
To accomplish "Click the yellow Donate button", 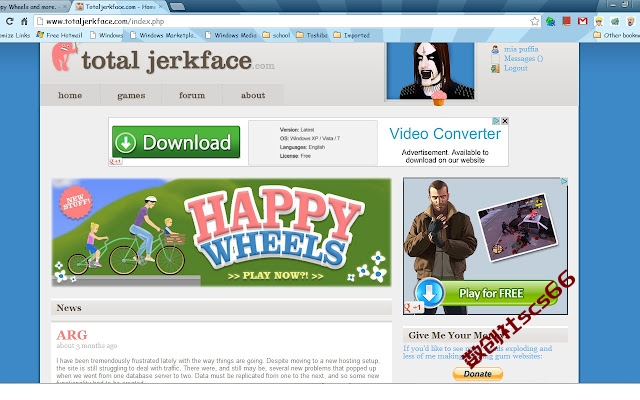I will click(478, 373).
